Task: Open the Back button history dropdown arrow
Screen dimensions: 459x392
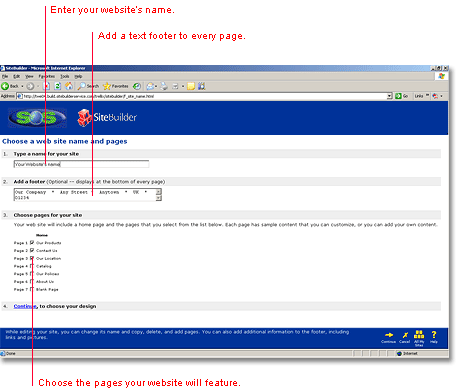Action: click(22, 86)
